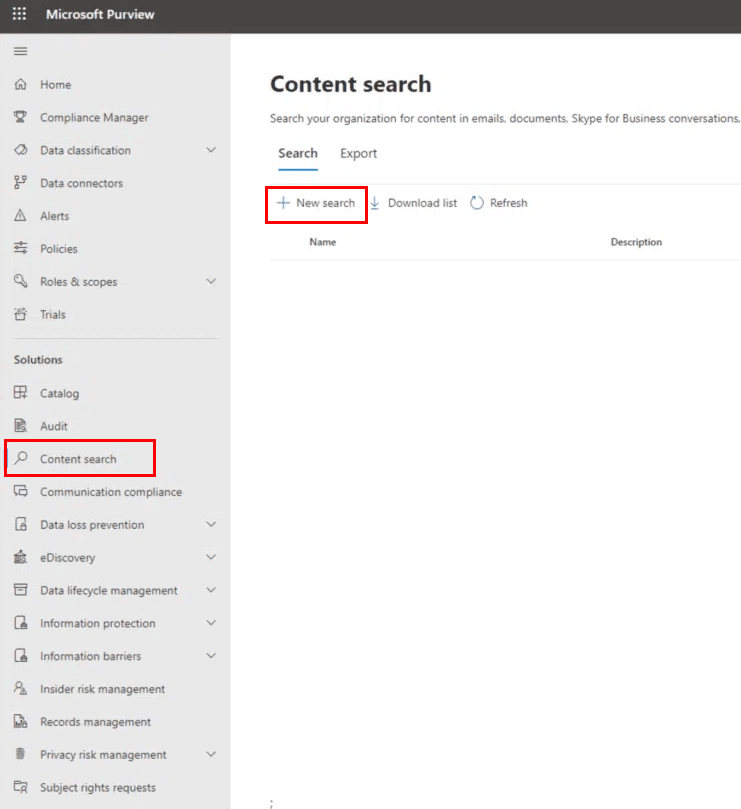This screenshot has width=741, height=809.
Task: Click the Catalog grid icon
Action: pyautogui.click(x=20, y=393)
